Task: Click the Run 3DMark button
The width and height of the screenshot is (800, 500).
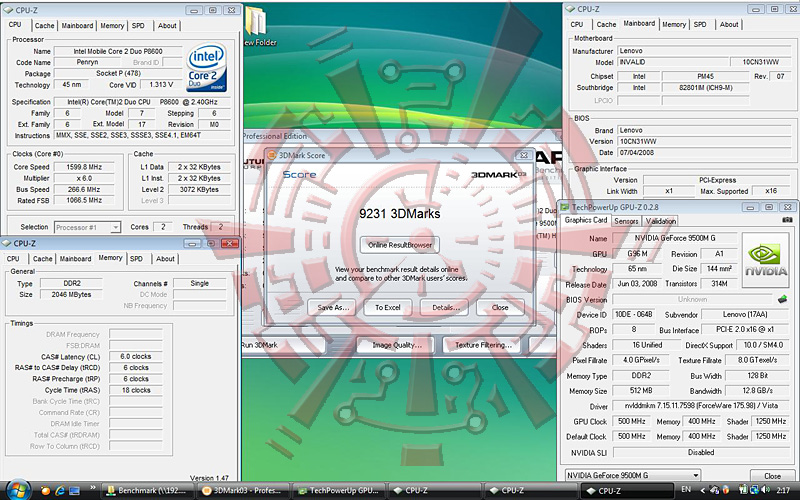Action: 283,345
